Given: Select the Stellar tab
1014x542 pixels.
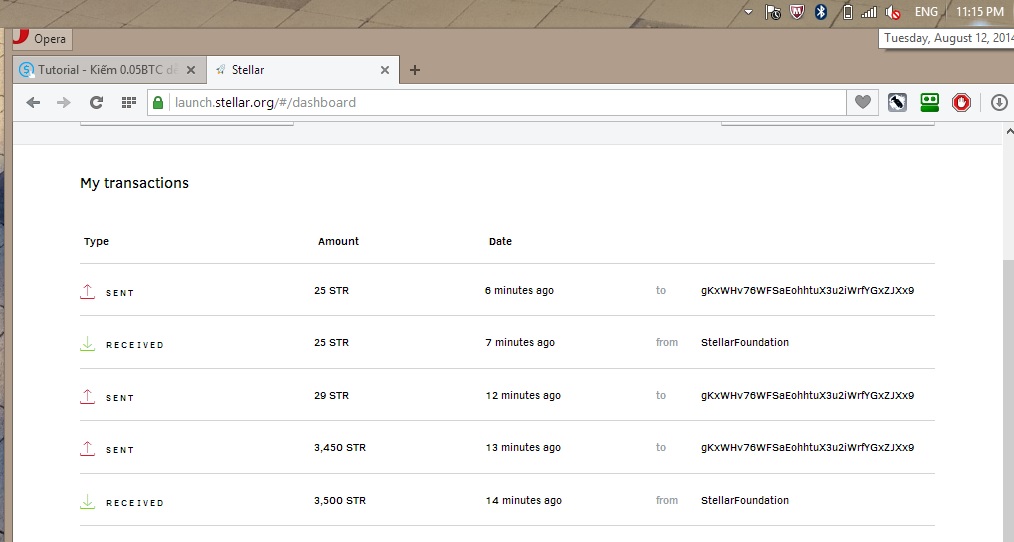Looking at the screenshot, I should [290, 70].
